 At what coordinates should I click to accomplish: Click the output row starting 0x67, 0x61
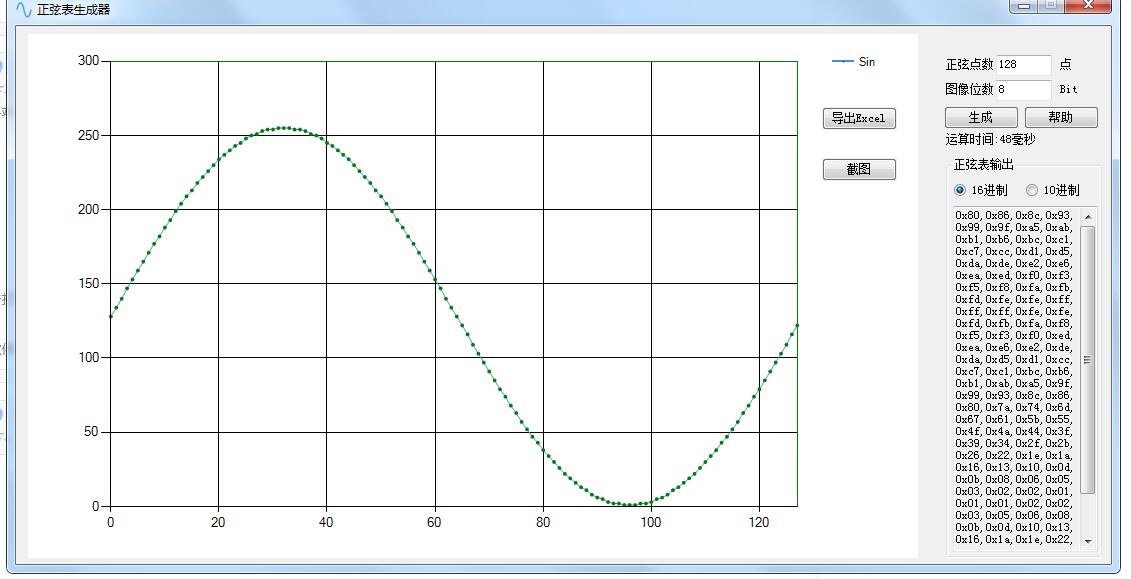(x=1014, y=420)
